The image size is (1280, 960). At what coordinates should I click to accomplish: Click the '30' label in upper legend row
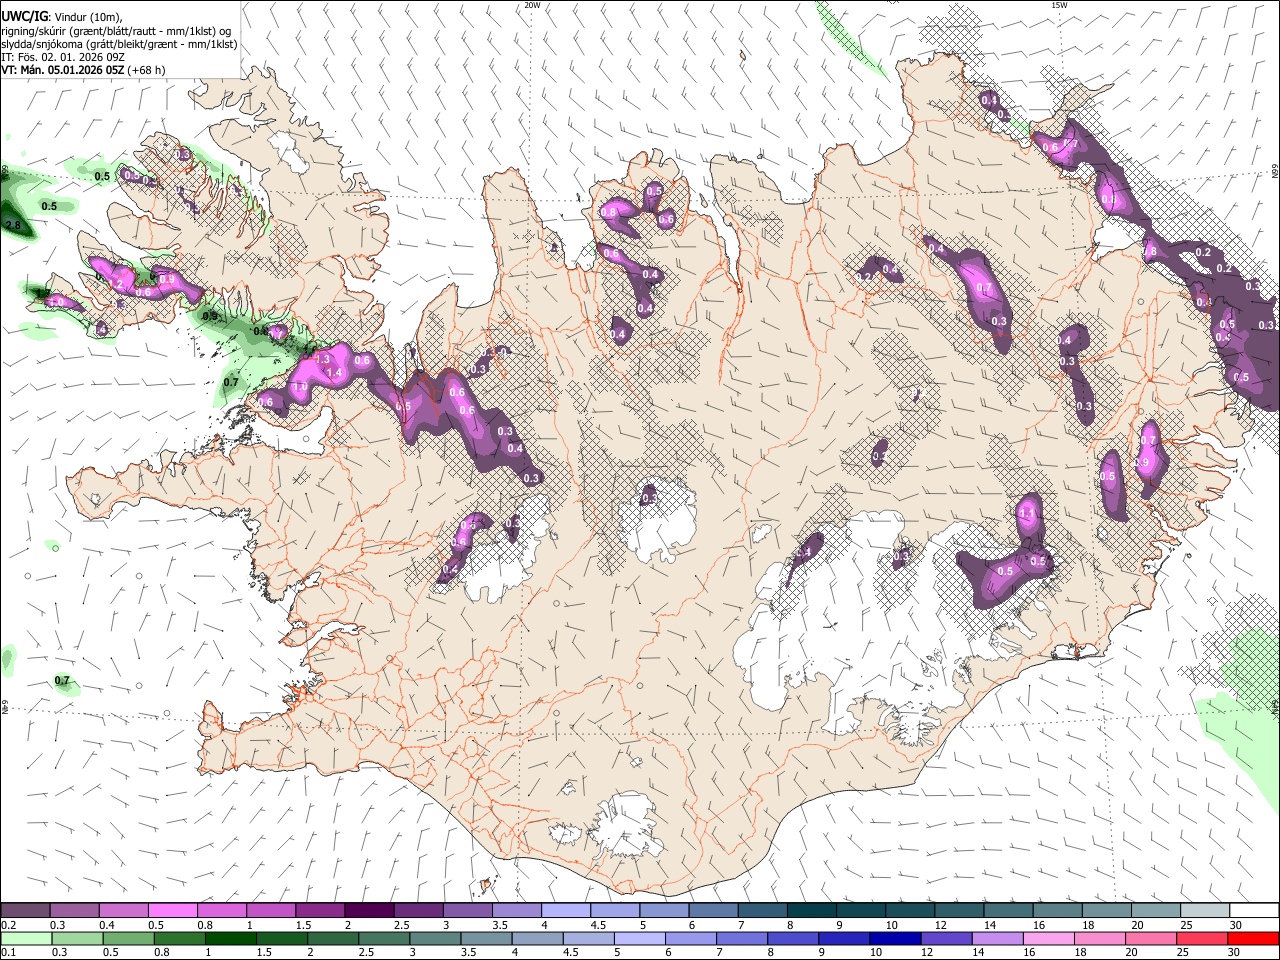(1235, 925)
